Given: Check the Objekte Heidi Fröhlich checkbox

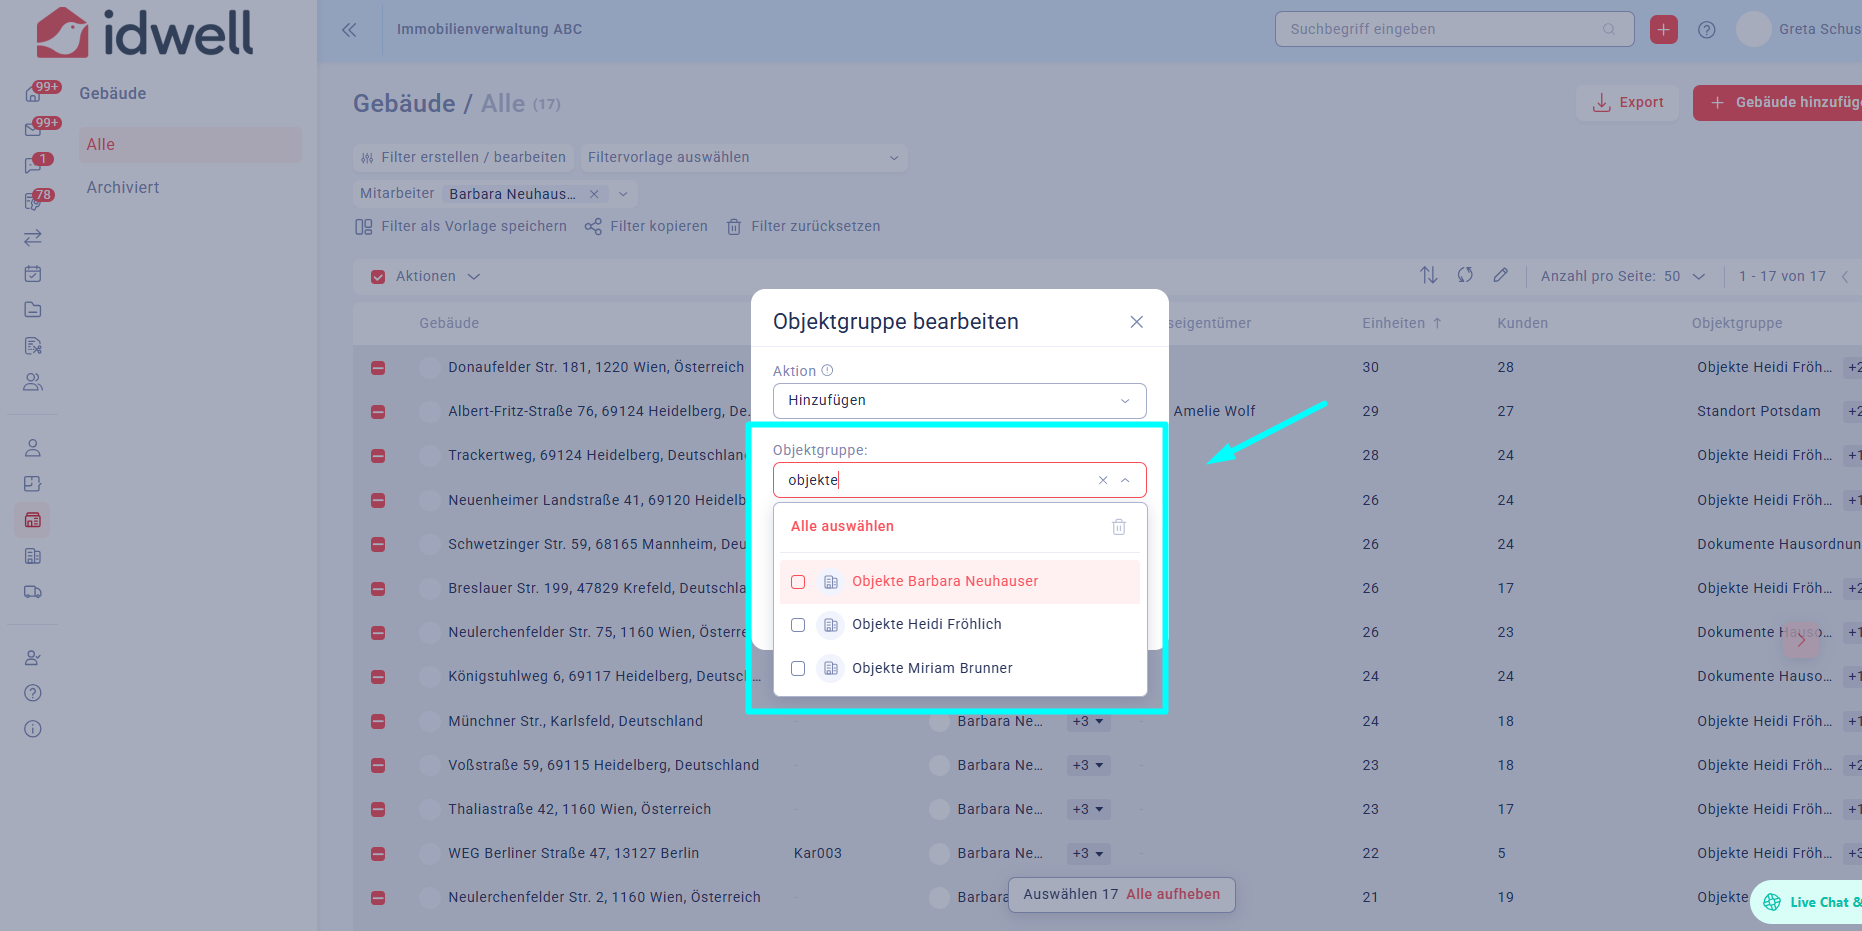Looking at the screenshot, I should [798, 625].
